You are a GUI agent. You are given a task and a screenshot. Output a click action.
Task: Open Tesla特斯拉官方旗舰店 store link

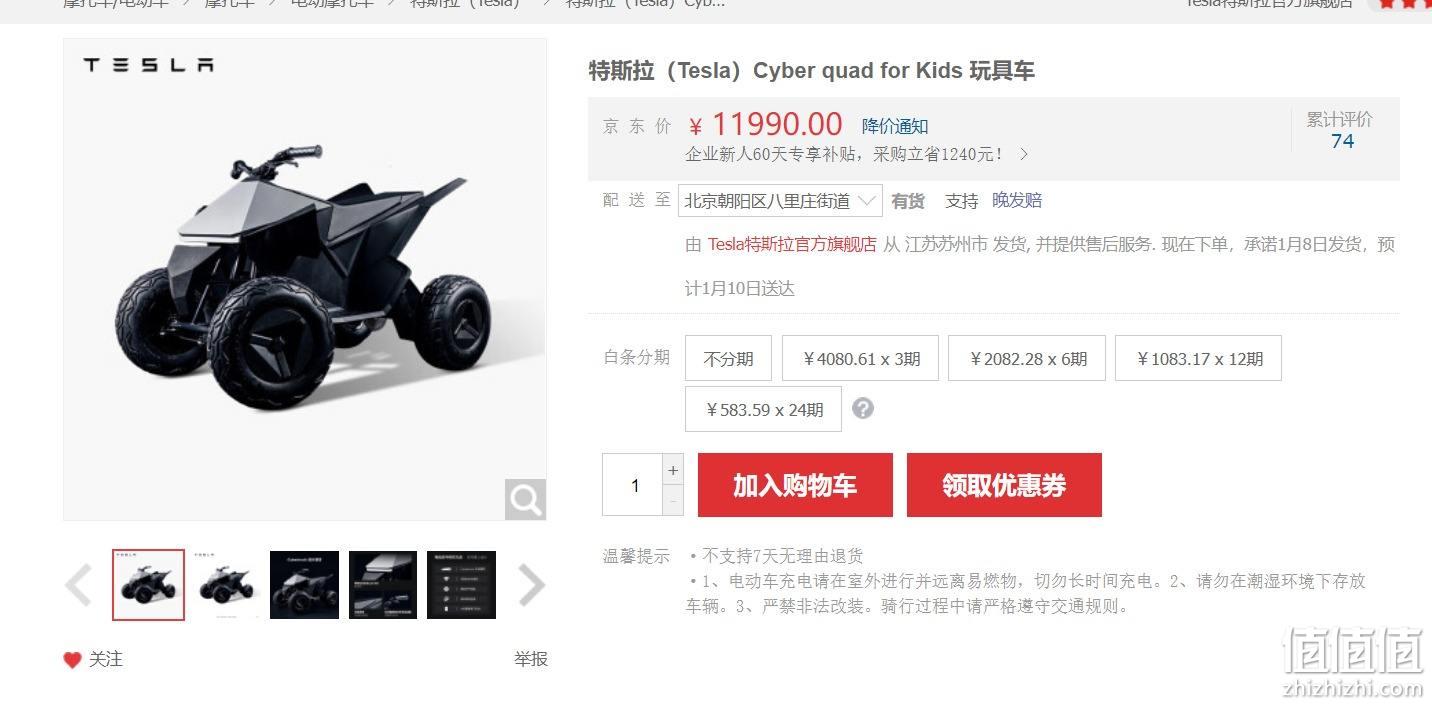click(792, 244)
